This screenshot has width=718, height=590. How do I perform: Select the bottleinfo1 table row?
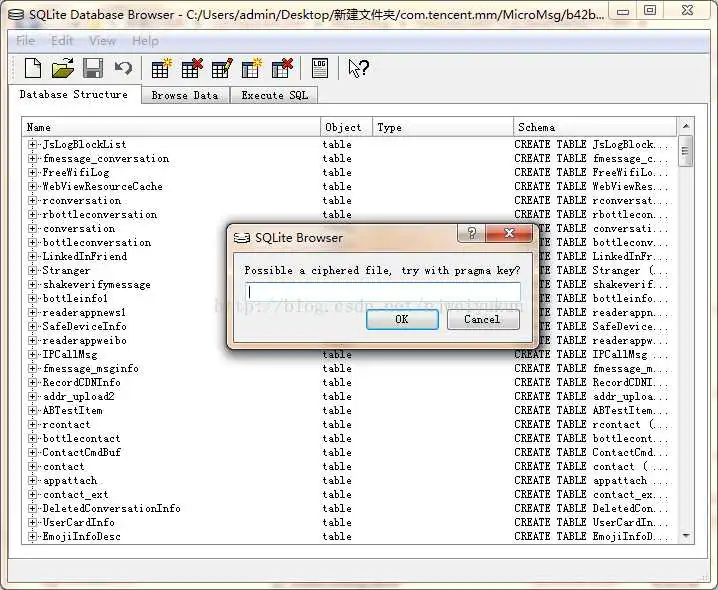[x=75, y=299]
